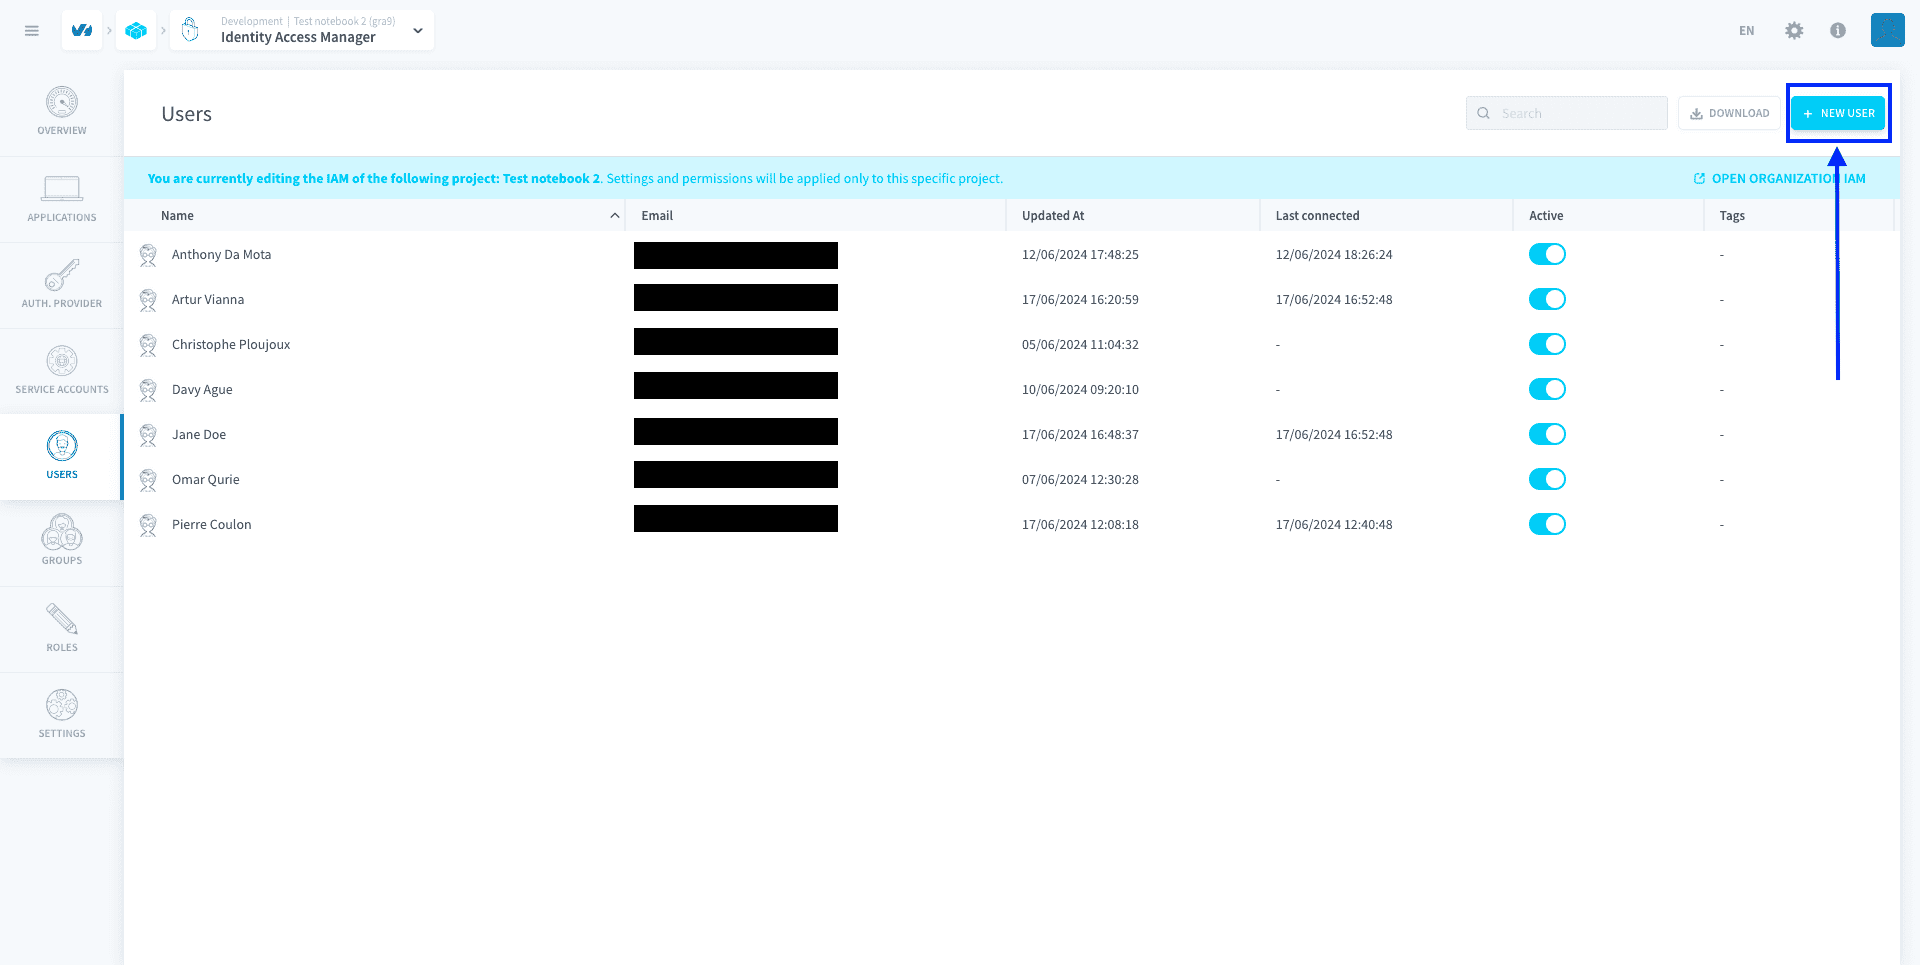This screenshot has width=1920, height=965.
Task: Expand the Identity Access Manager dropdown chevron
Action: (x=418, y=31)
